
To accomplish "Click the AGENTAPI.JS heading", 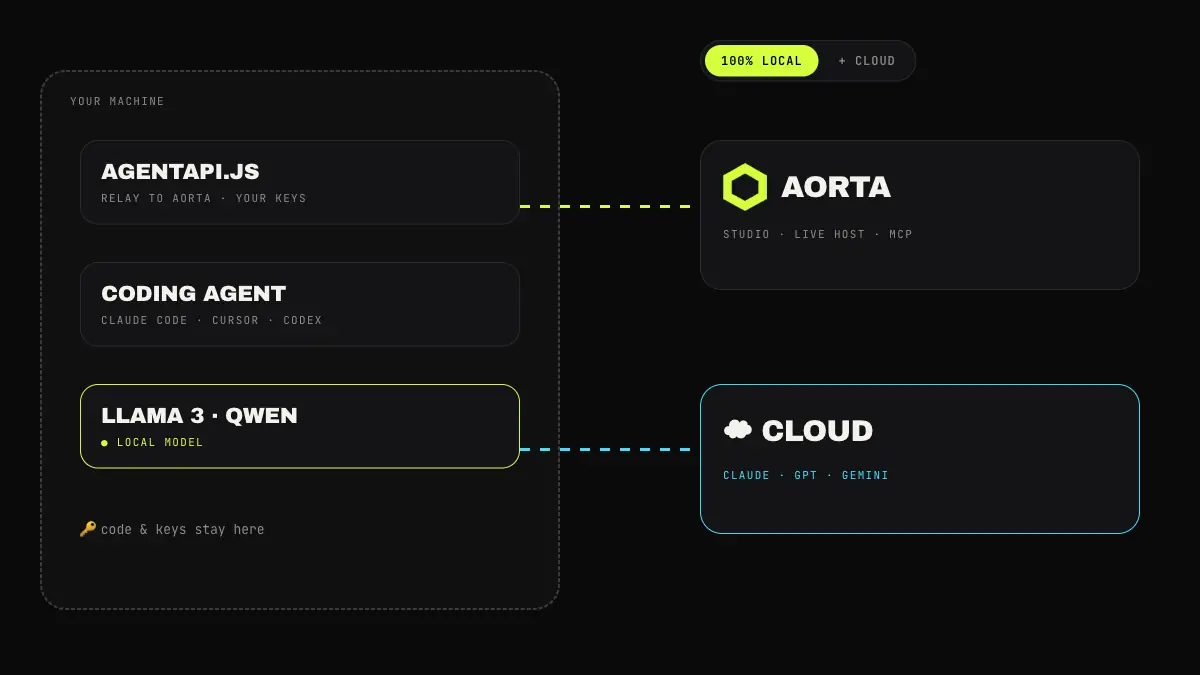I will coord(180,172).
